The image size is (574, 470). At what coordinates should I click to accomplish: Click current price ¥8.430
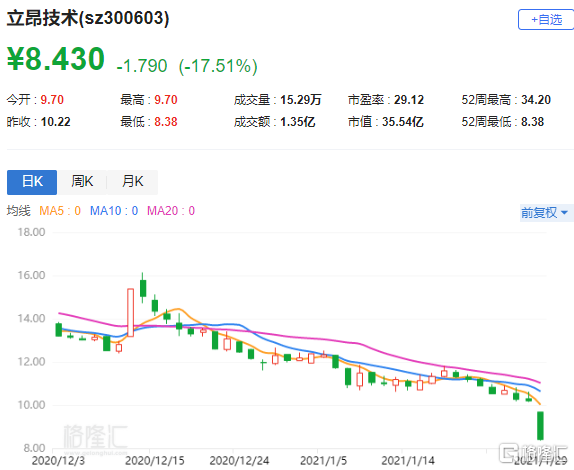point(56,59)
